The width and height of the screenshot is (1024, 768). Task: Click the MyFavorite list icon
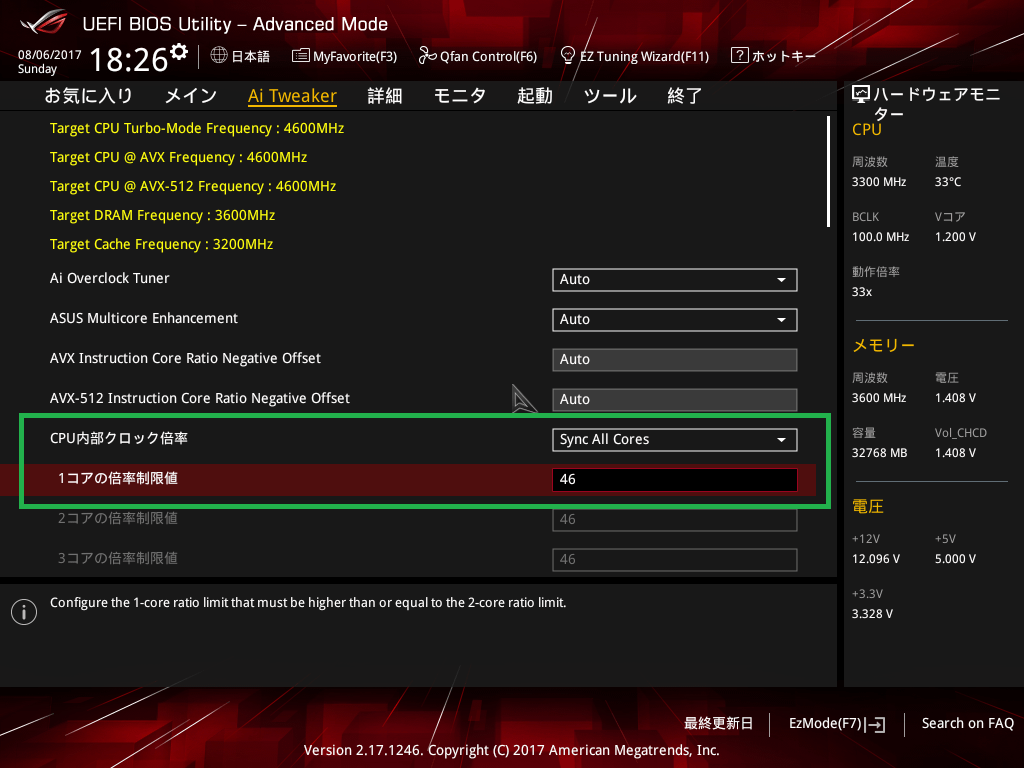click(300, 56)
